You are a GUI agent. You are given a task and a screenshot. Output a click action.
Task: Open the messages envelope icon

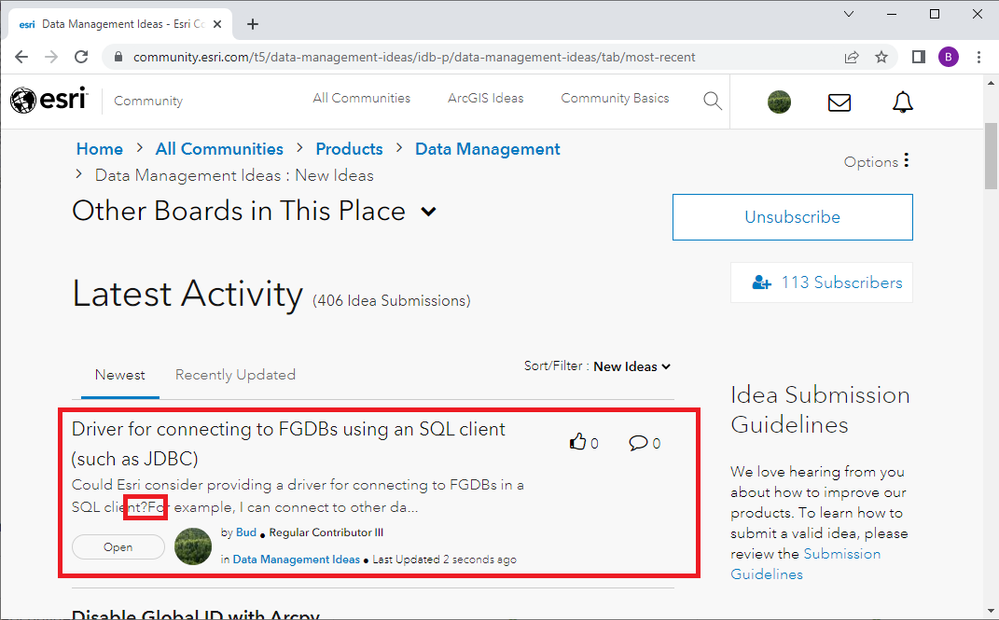point(839,102)
